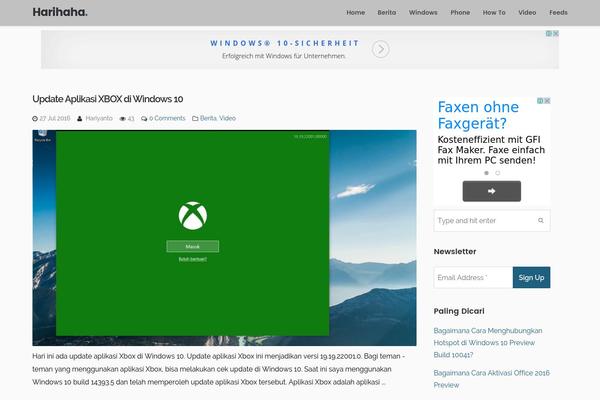The height and width of the screenshot is (400, 600).
Task: Click the eye views icon
Action: coord(122,119)
